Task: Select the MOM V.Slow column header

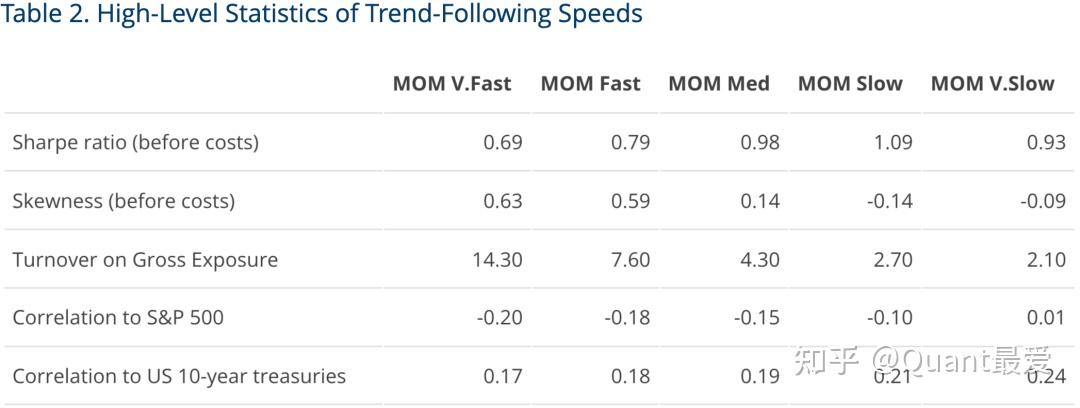Action: coord(992,84)
